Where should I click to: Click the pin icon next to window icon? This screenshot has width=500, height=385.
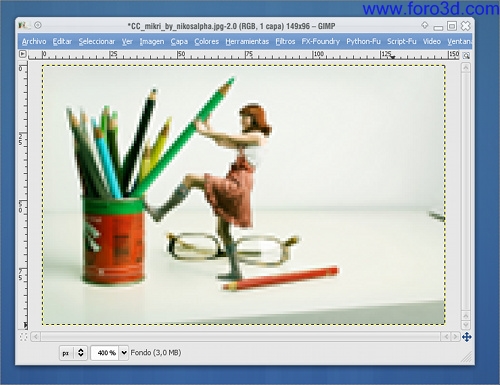tap(38, 25)
